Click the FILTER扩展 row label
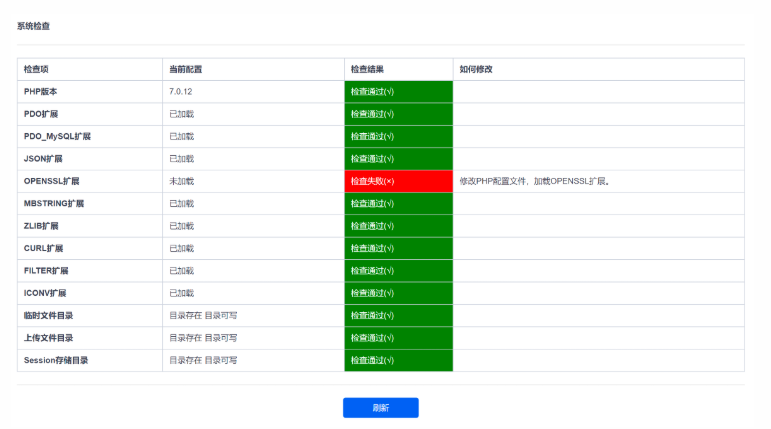The width and height of the screenshot is (771, 429). tap(46, 271)
